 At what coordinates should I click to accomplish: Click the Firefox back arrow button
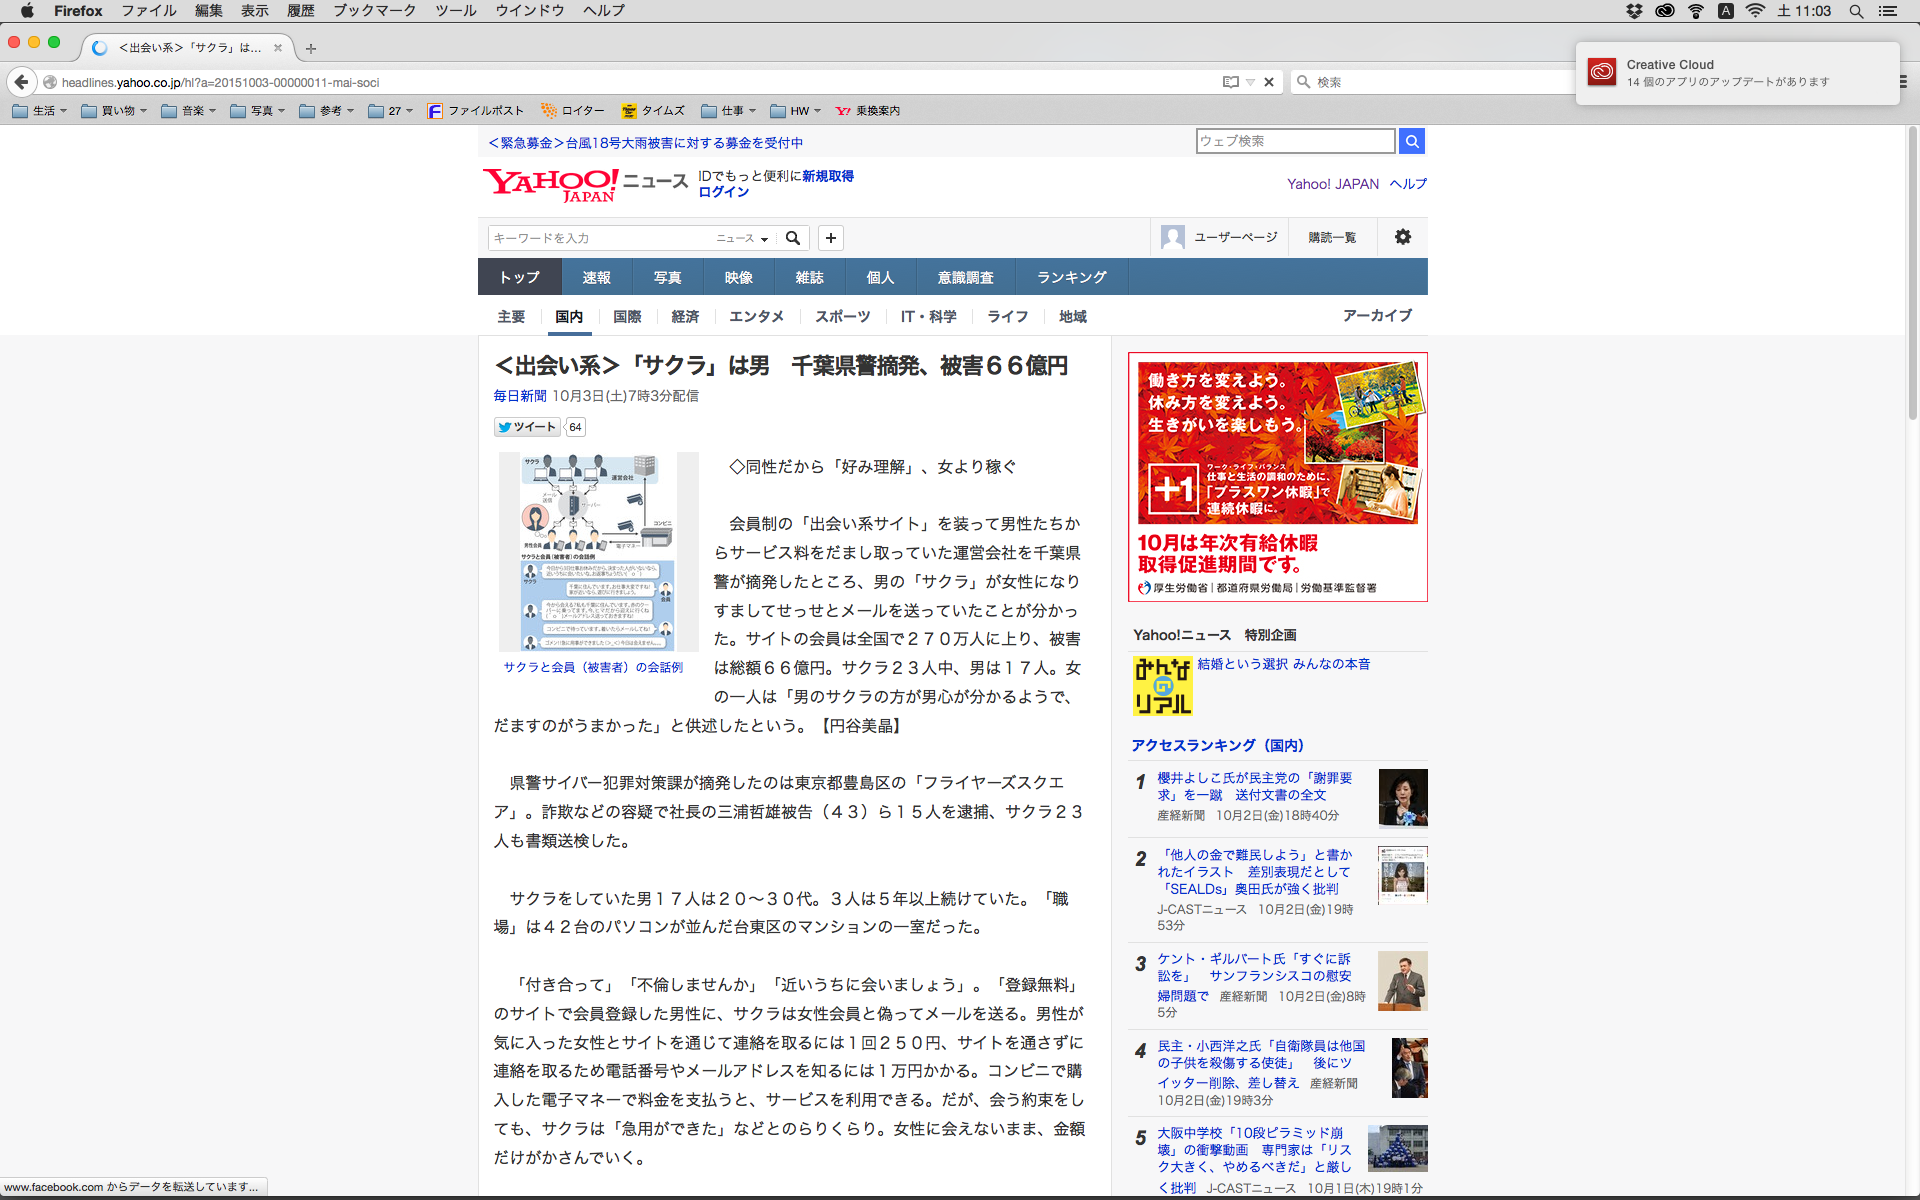pos(22,82)
